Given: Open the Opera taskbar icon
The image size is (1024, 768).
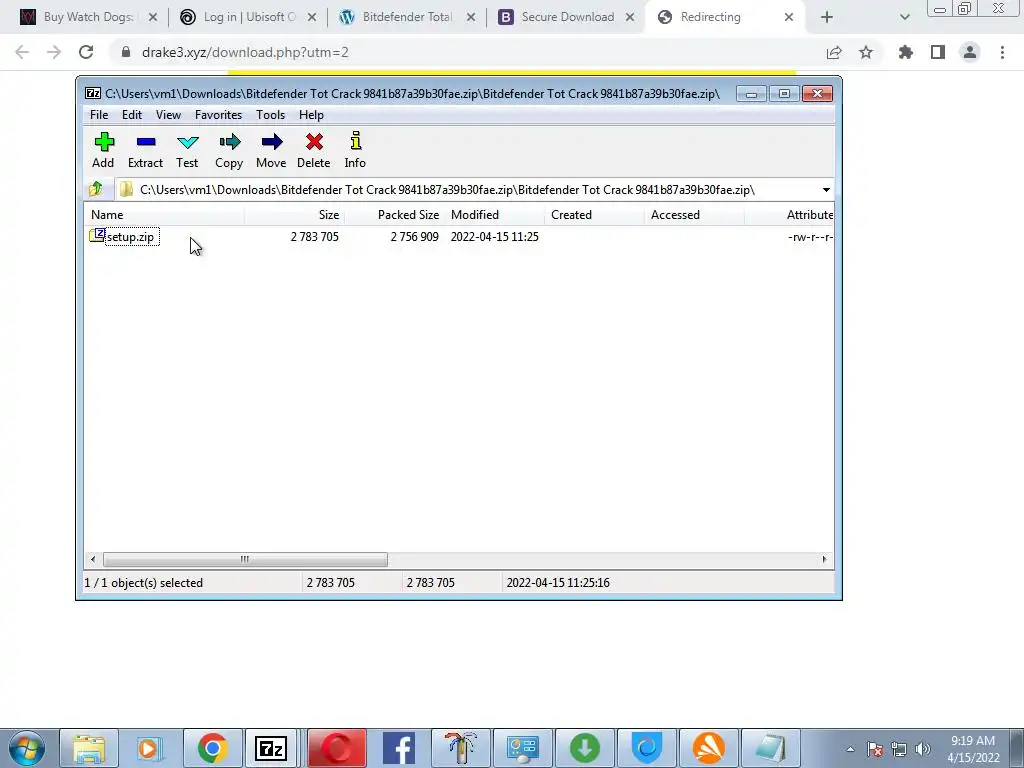Looking at the screenshot, I should click(337, 748).
